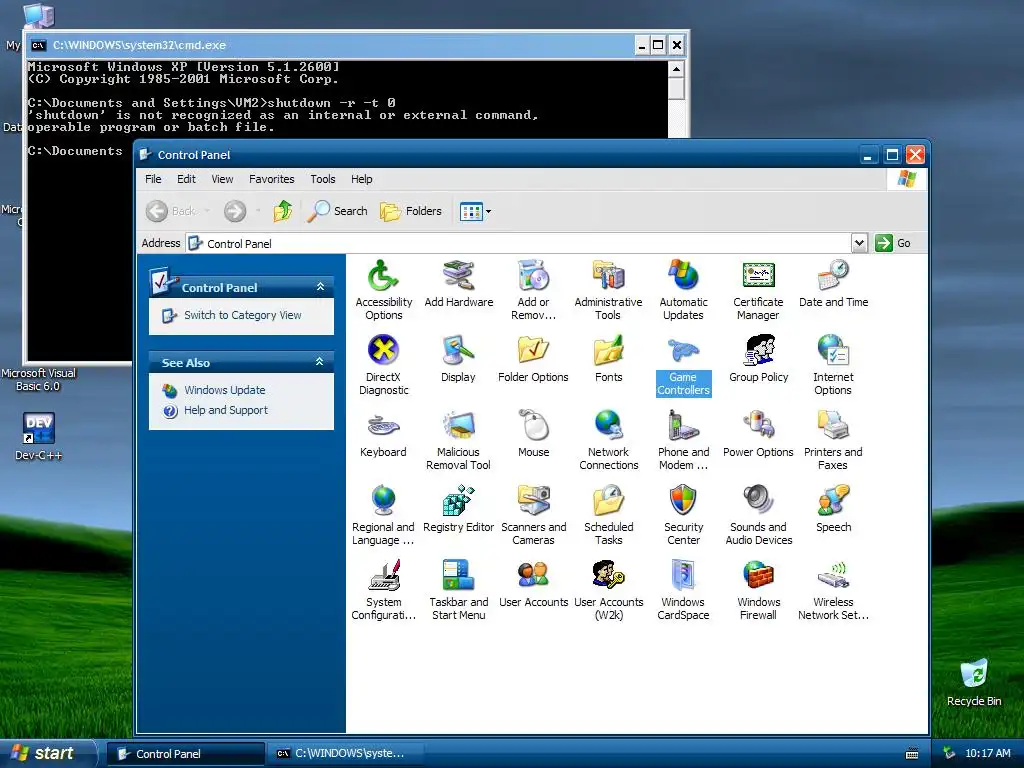This screenshot has height=768, width=1024.
Task: Switch to Category View link
Action: coord(242,315)
